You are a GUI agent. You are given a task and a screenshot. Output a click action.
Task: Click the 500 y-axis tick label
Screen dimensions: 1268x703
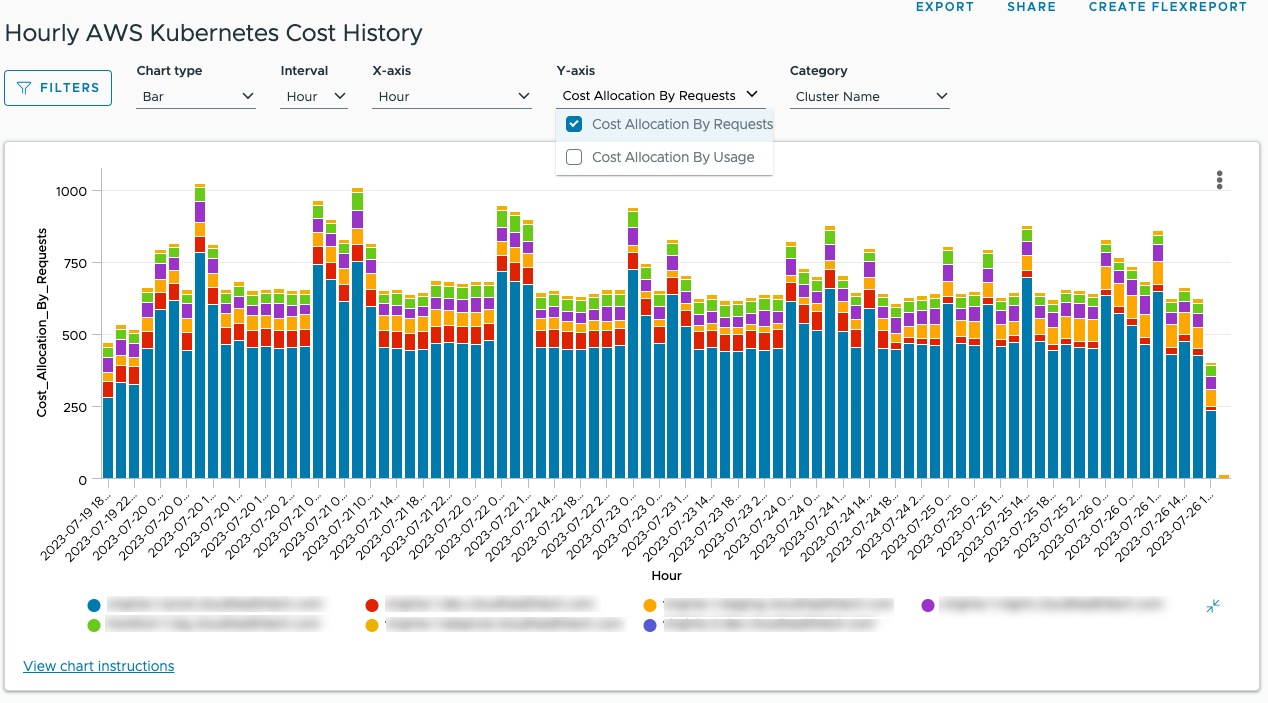tap(76, 335)
